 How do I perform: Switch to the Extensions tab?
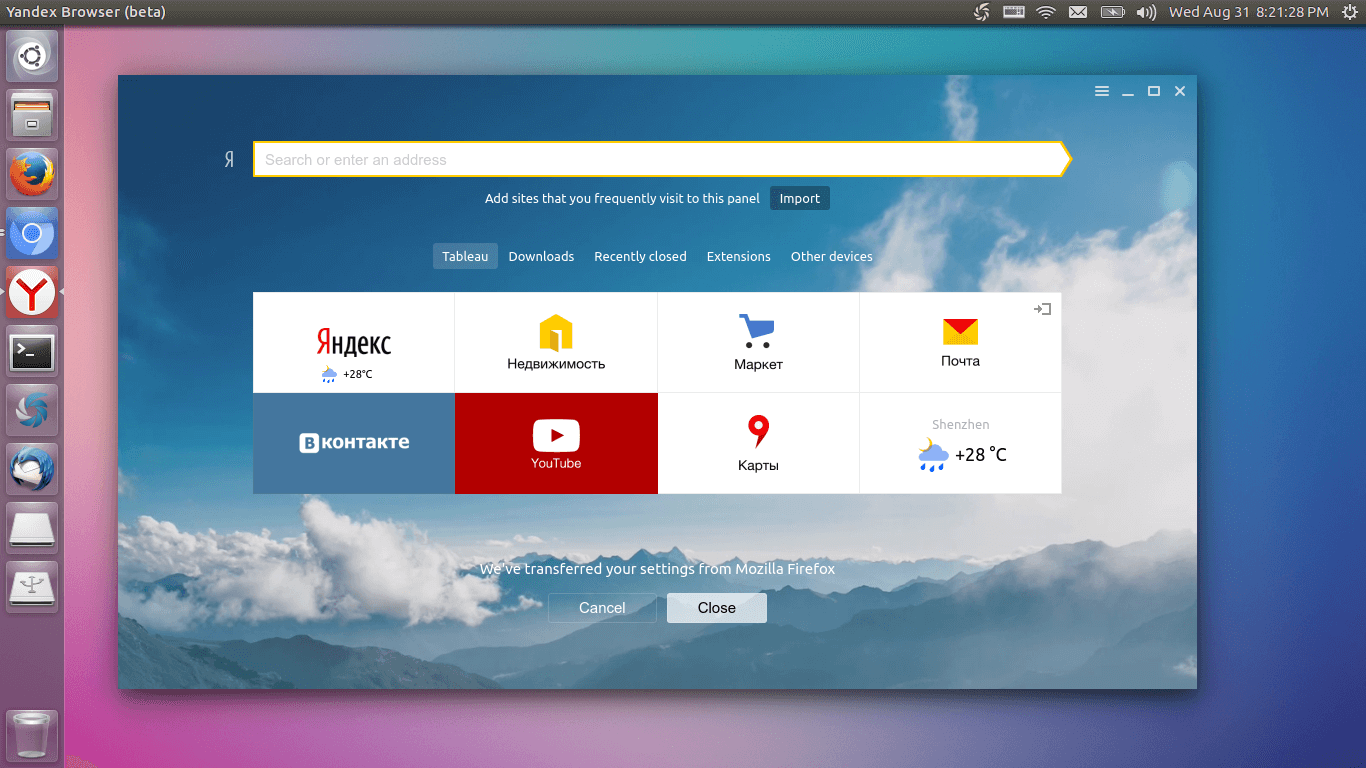(738, 256)
